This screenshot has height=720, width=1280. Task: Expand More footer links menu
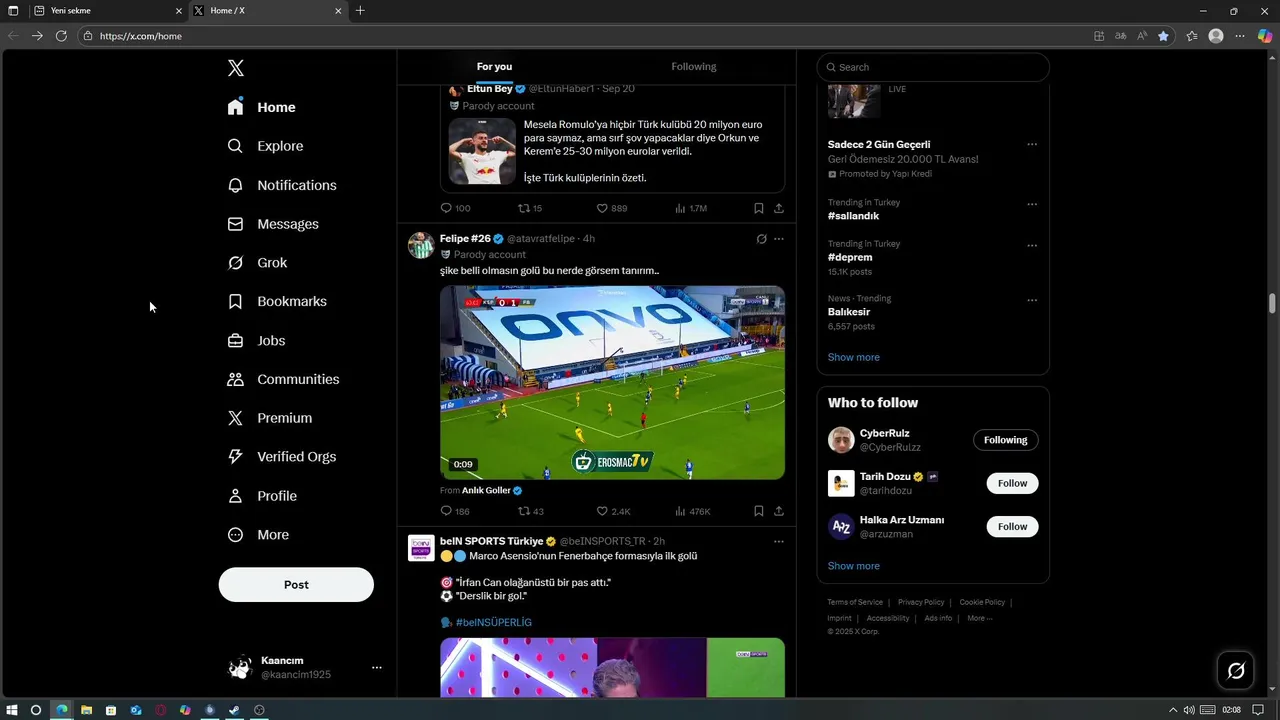click(x=979, y=618)
